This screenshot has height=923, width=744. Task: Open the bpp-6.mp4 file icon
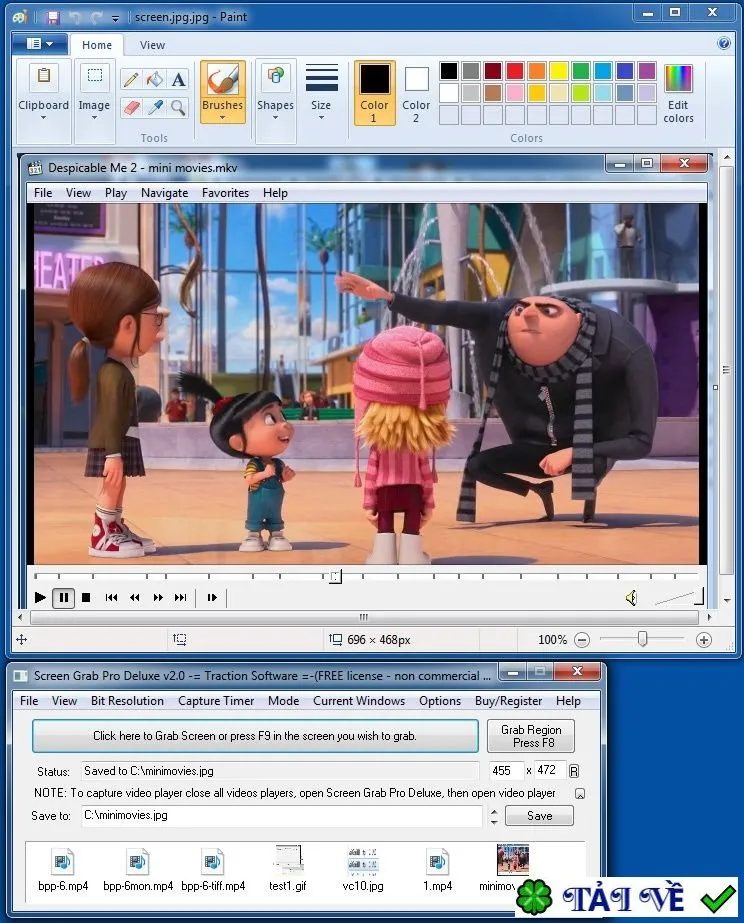tap(62, 862)
